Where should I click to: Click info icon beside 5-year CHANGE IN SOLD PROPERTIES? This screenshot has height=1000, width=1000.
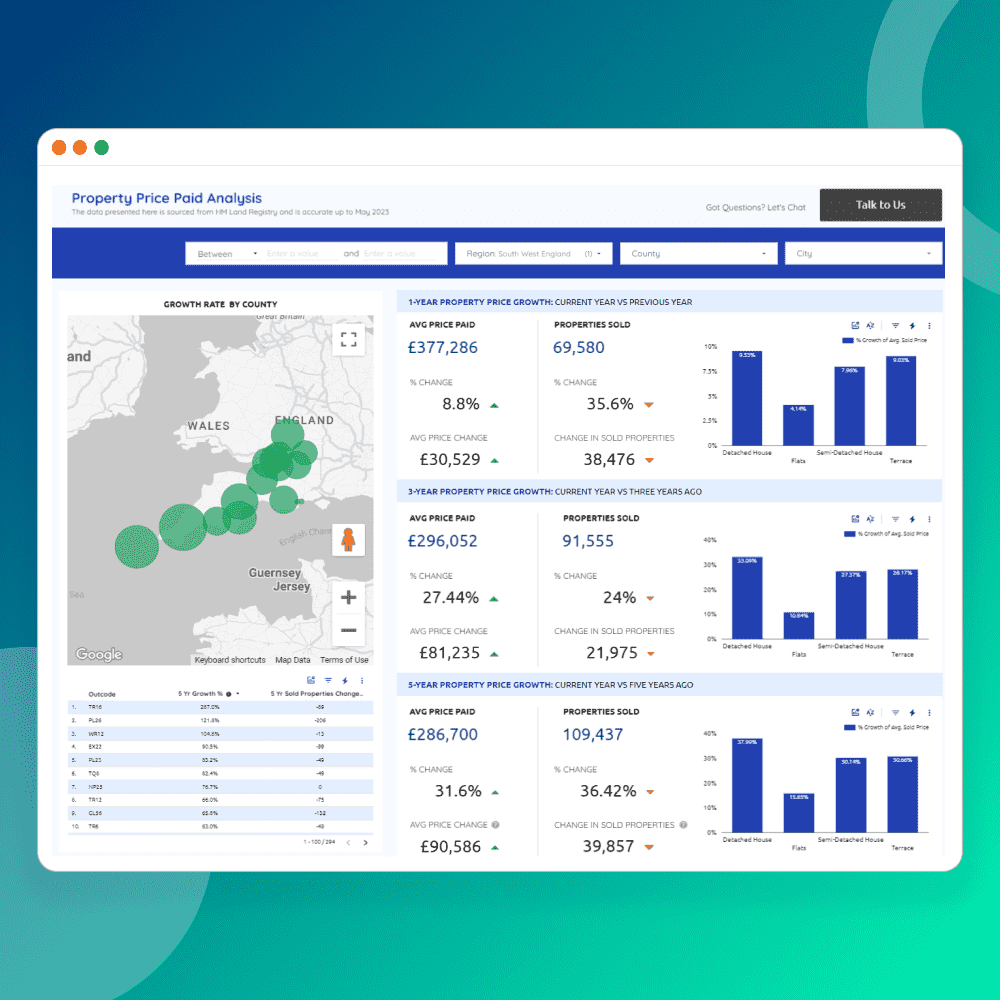[683, 825]
